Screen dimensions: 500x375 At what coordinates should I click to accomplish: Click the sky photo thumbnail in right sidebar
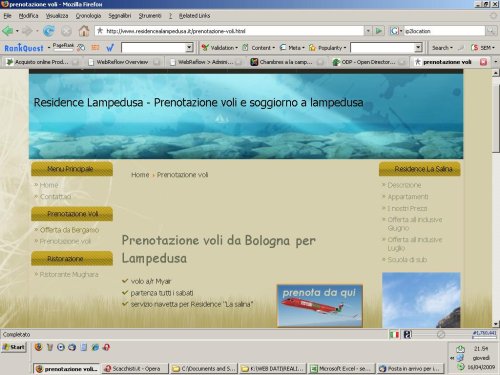pos(421,300)
